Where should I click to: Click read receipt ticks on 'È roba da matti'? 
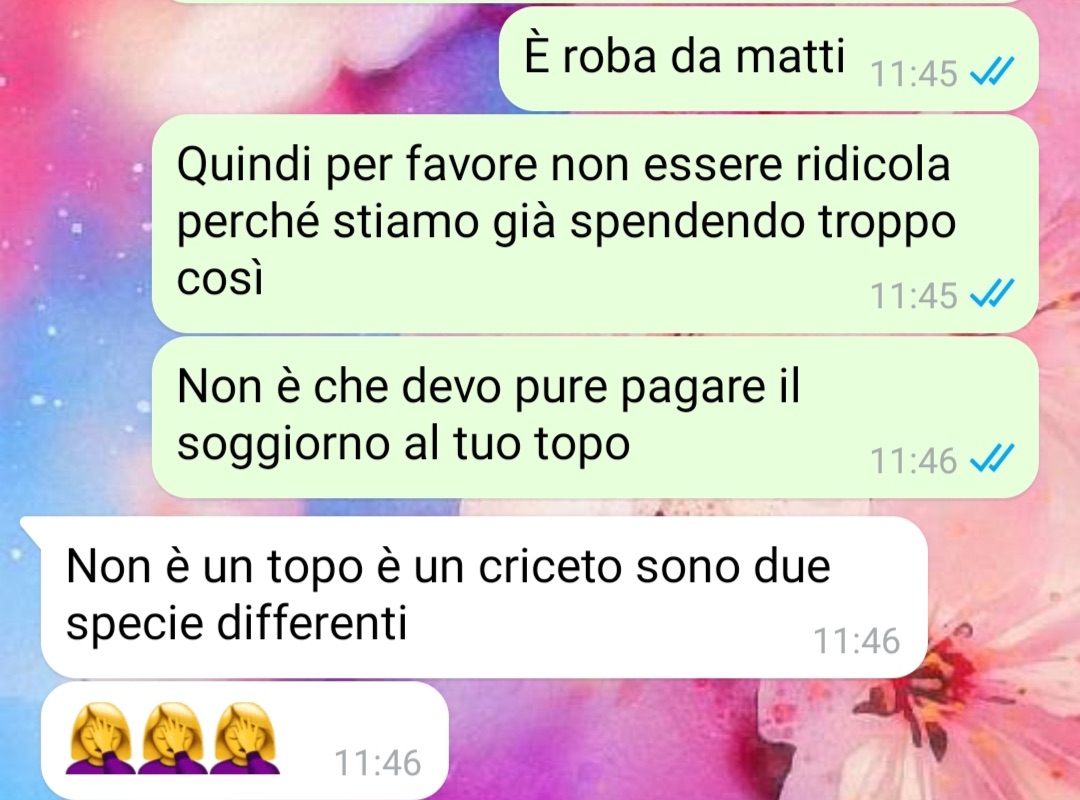pos(992,72)
